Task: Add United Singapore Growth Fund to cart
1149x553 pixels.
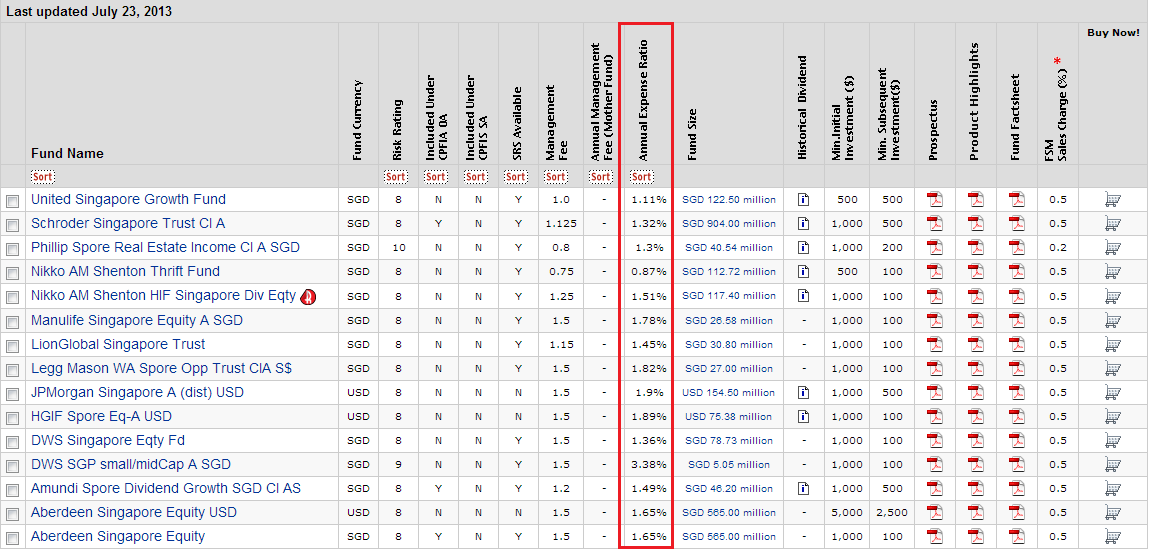Action: [x=1112, y=199]
